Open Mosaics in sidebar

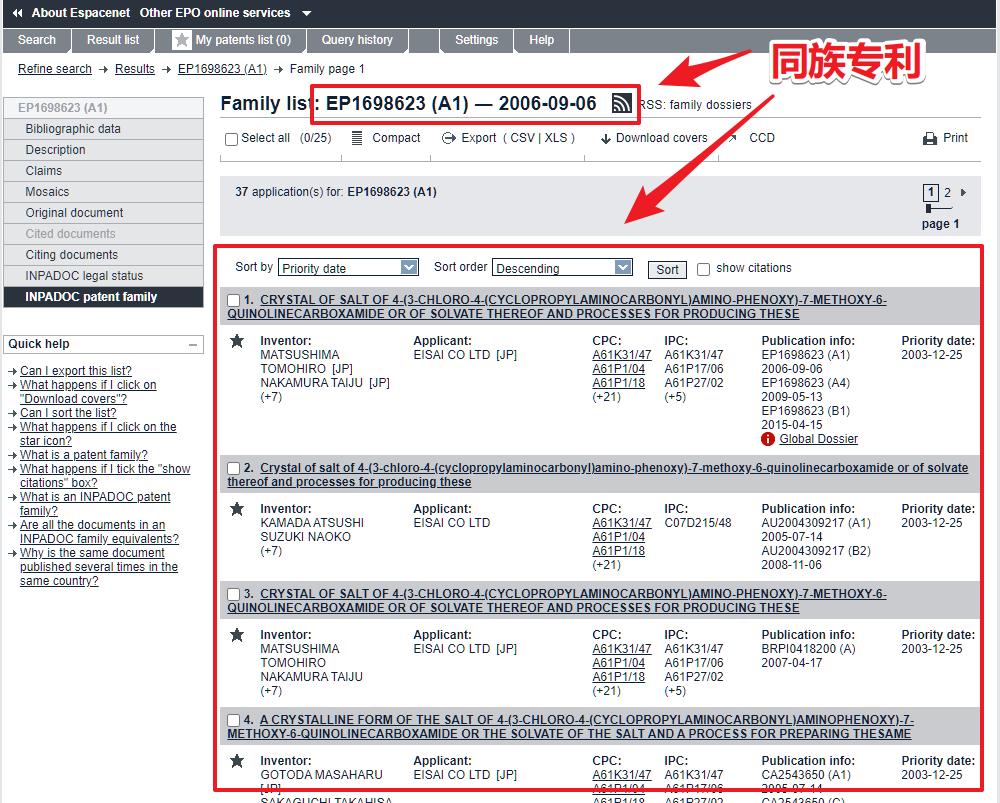[103, 192]
